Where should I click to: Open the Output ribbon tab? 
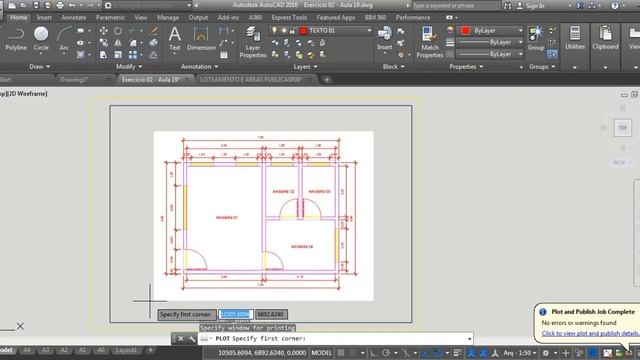pos(198,18)
